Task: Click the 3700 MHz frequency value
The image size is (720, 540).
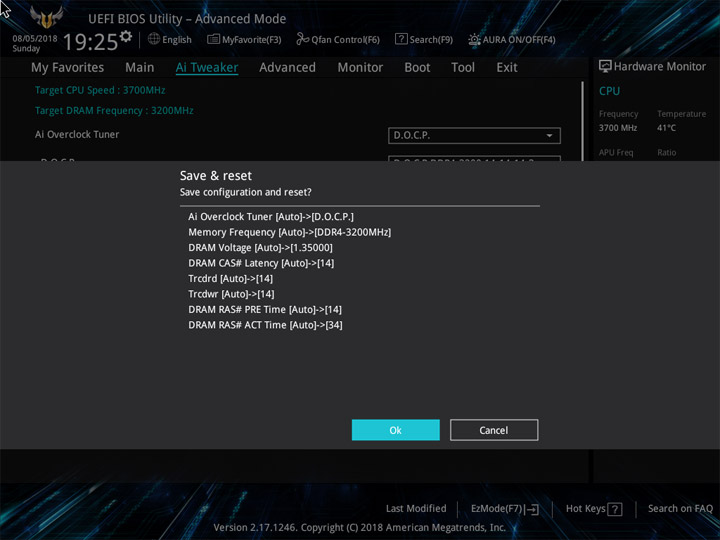Action: point(618,128)
